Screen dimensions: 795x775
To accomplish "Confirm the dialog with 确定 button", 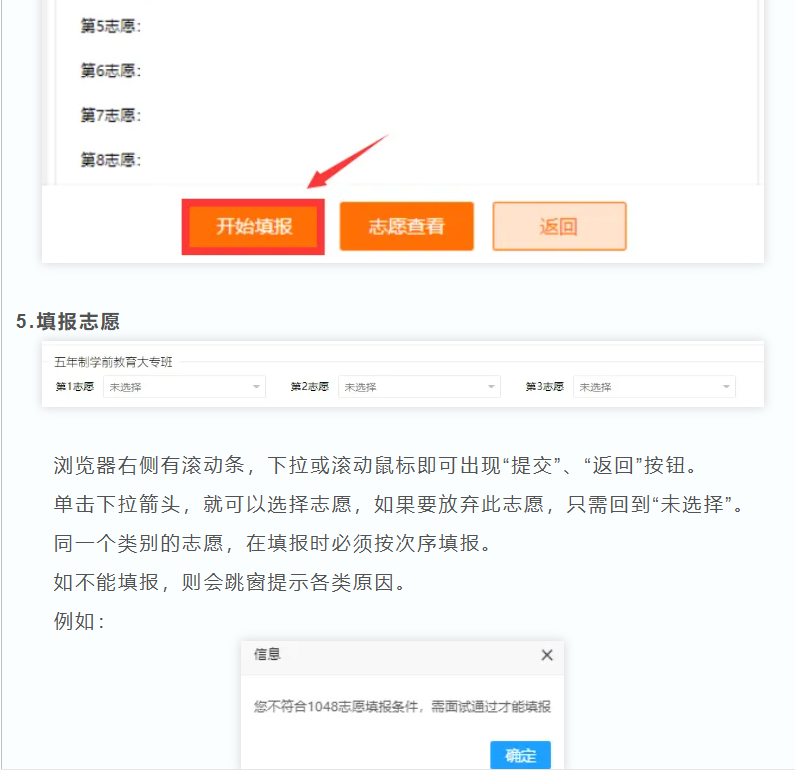I will pyautogui.click(x=520, y=755).
